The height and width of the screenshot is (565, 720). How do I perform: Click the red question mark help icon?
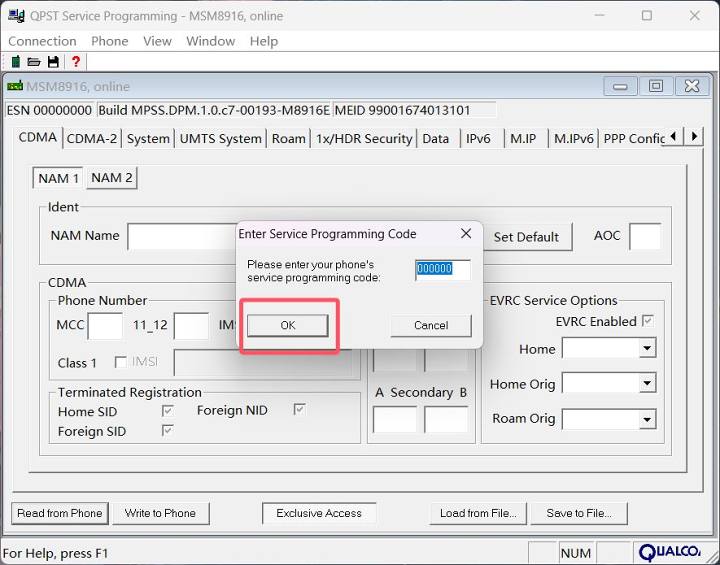click(75, 62)
